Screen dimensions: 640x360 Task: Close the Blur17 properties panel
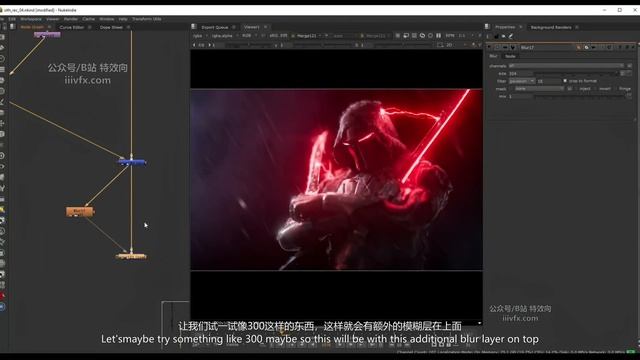[633, 47]
